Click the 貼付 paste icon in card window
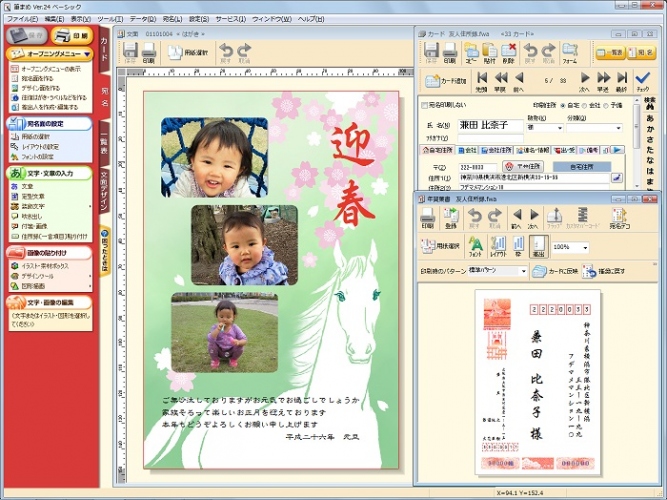The width and height of the screenshot is (667, 500). click(490, 53)
